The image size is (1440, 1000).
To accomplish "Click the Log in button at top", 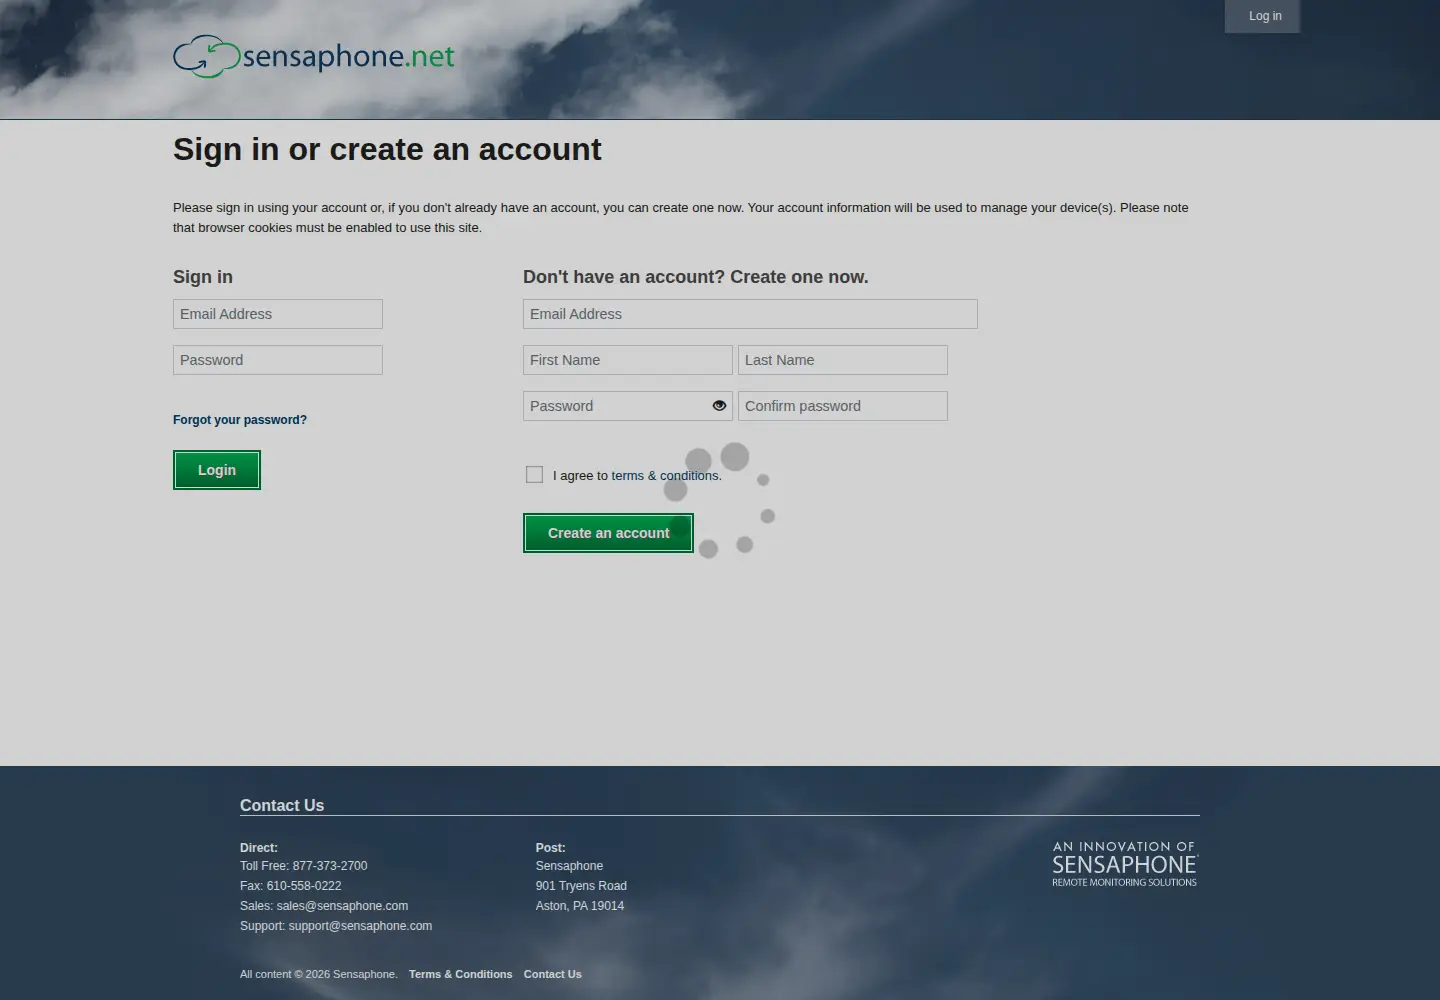I will click(x=1264, y=16).
